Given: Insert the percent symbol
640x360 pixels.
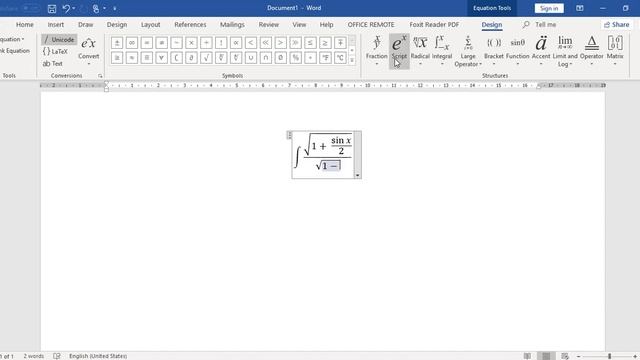Looking at the screenshot, I should point(296,58).
